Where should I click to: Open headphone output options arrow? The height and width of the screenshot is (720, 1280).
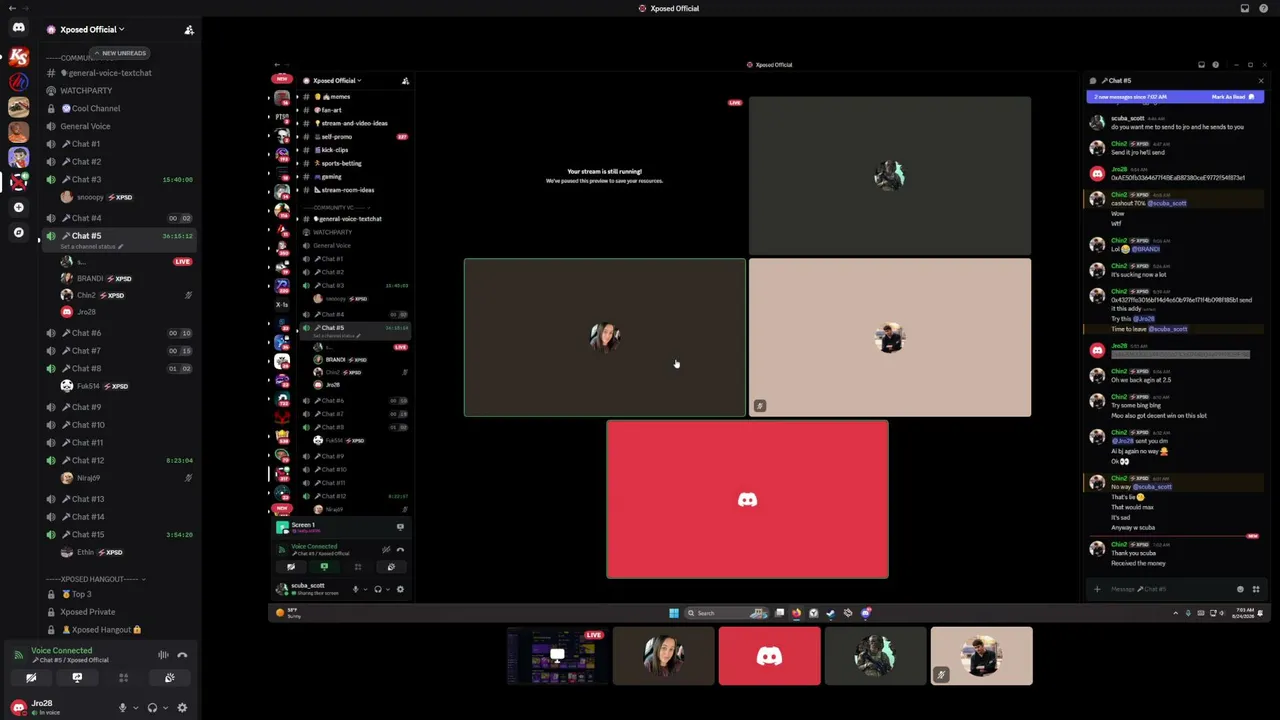click(x=165, y=708)
